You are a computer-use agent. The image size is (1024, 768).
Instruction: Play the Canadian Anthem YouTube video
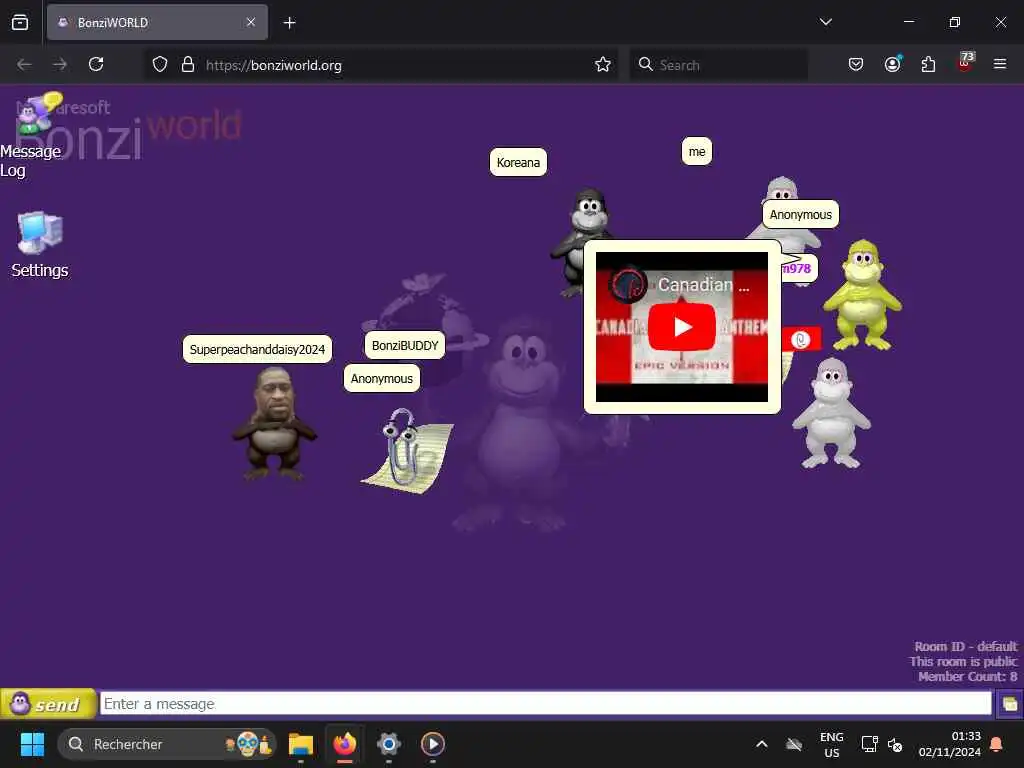point(682,327)
